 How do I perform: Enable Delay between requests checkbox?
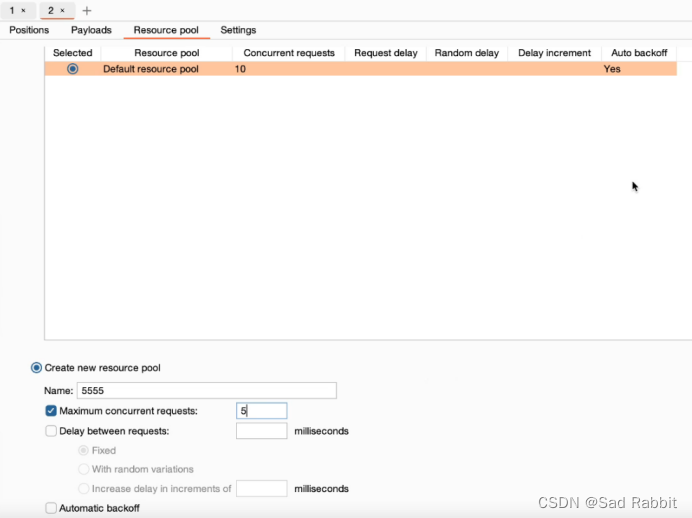click(x=51, y=431)
